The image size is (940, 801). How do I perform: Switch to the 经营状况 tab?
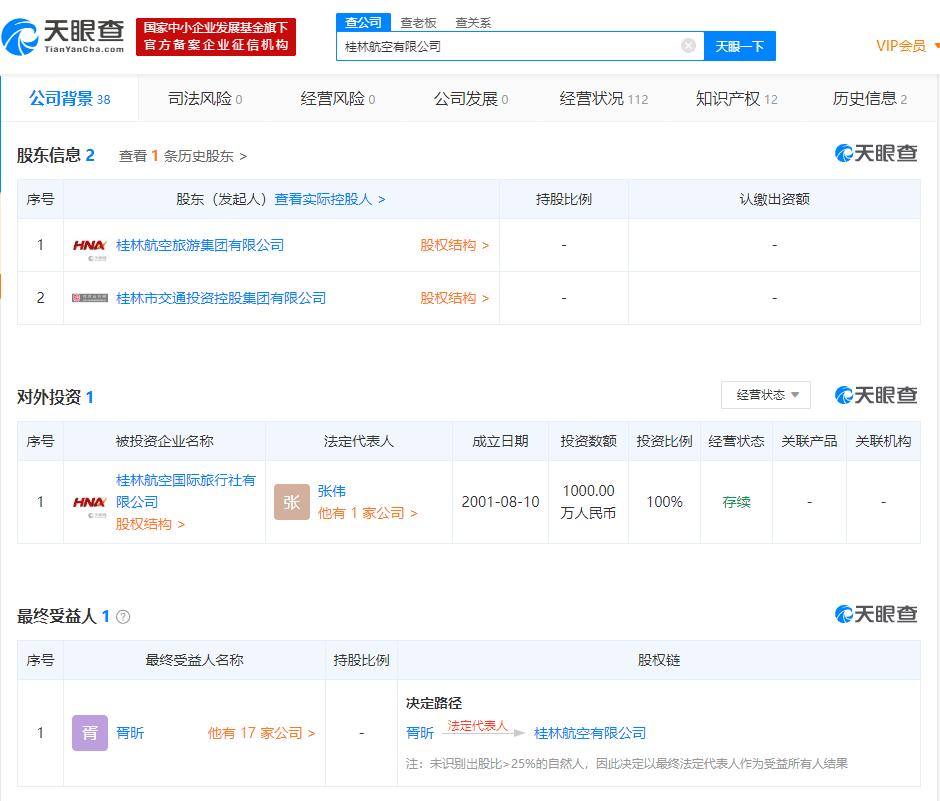click(x=604, y=98)
